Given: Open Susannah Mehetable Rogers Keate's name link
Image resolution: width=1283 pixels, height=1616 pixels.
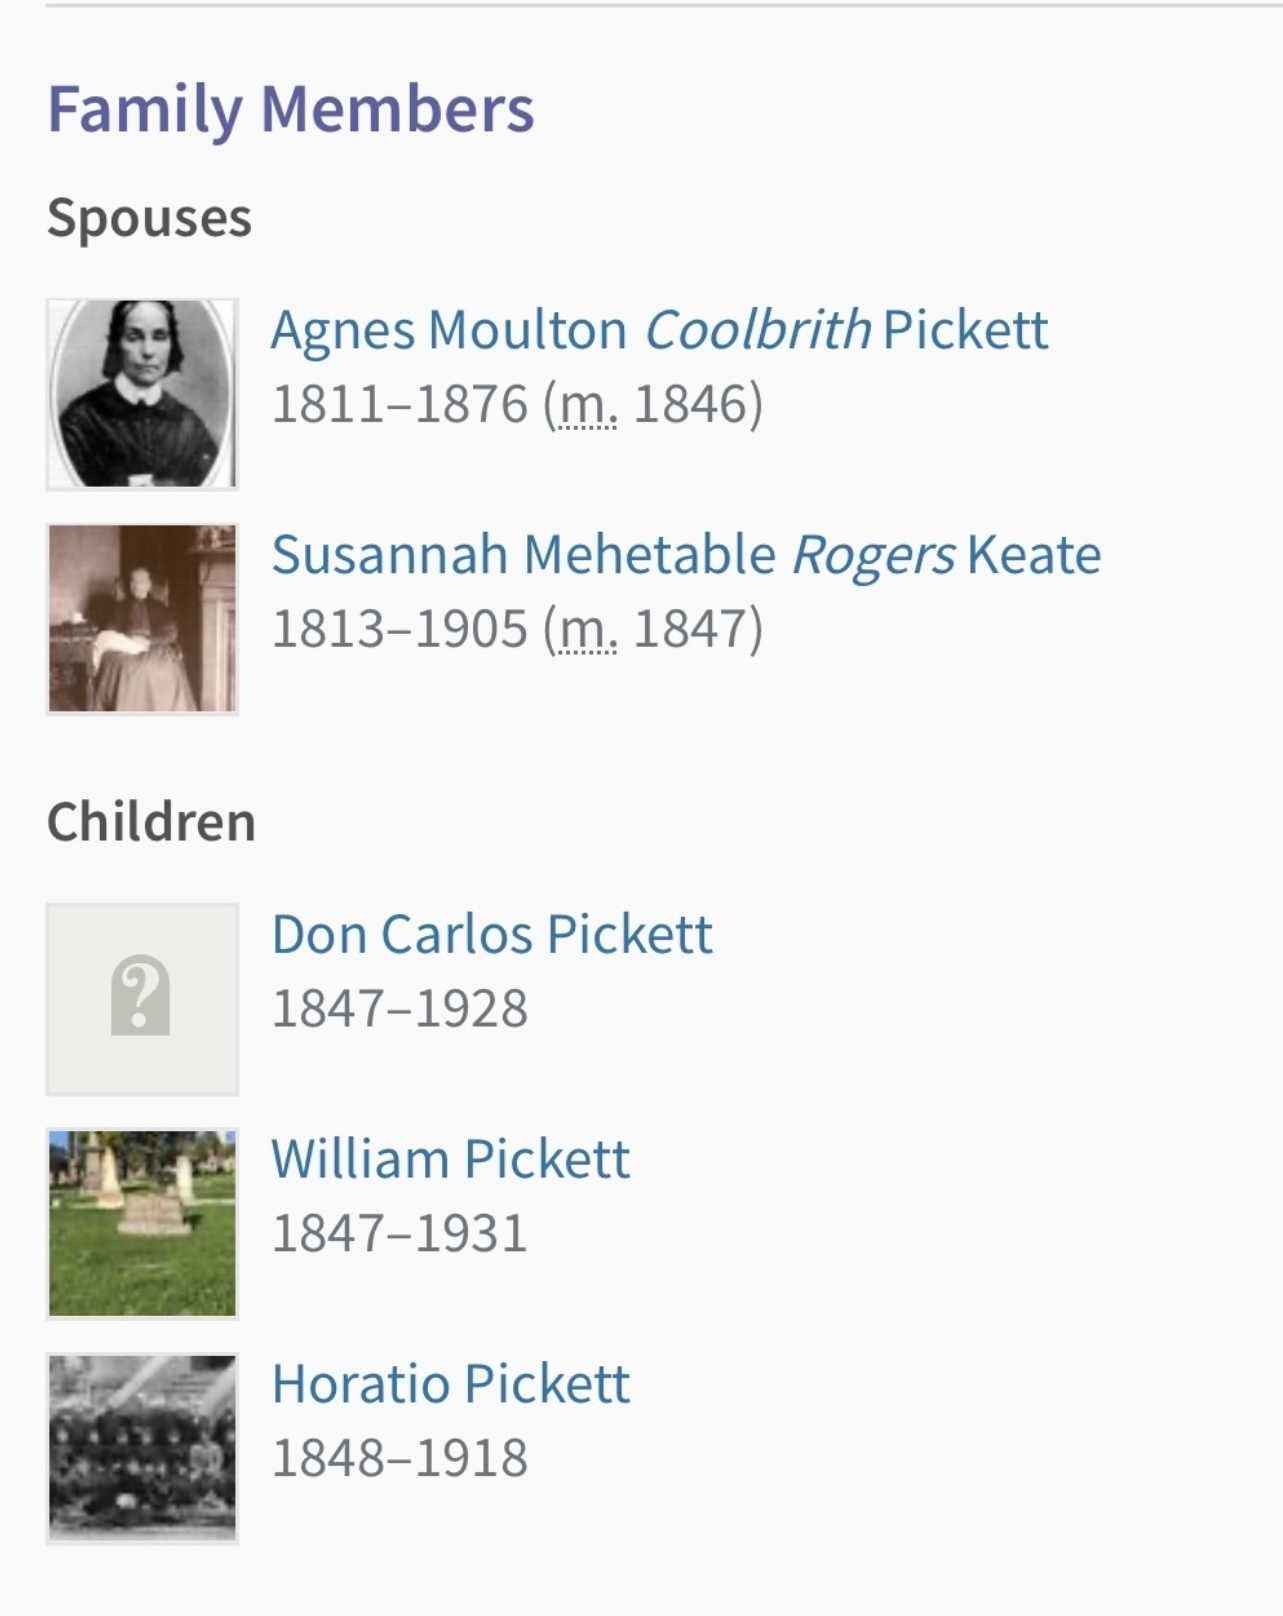Looking at the screenshot, I should point(685,555).
